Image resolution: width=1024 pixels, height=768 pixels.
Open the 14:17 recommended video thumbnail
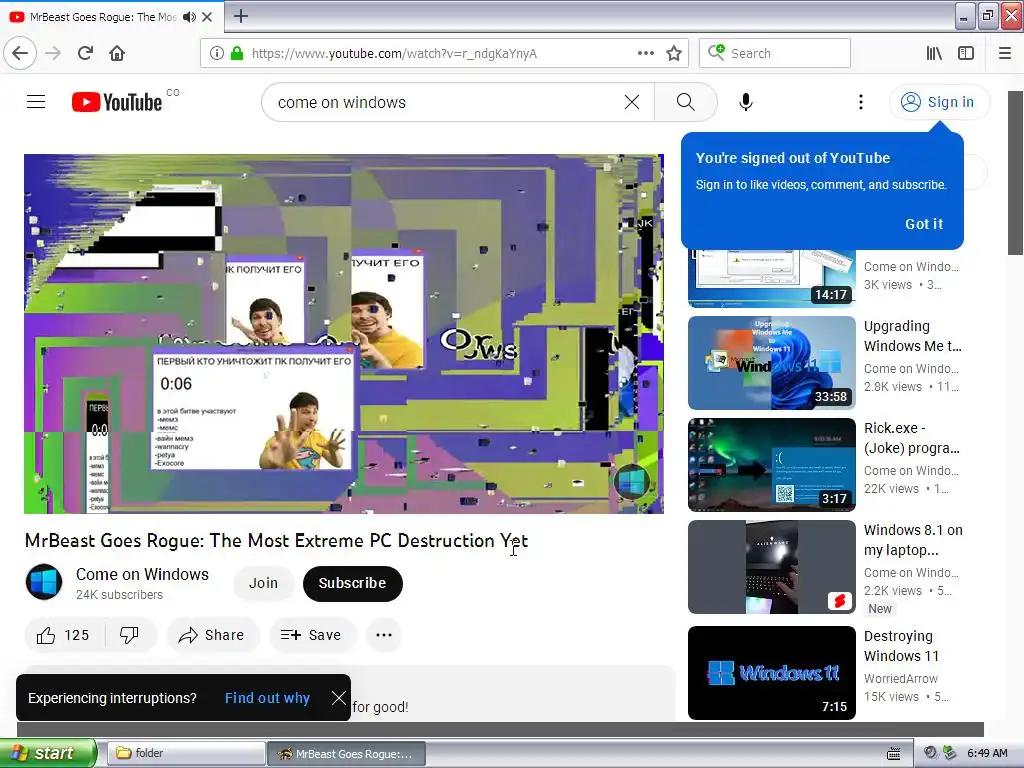click(x=771, y=278)
